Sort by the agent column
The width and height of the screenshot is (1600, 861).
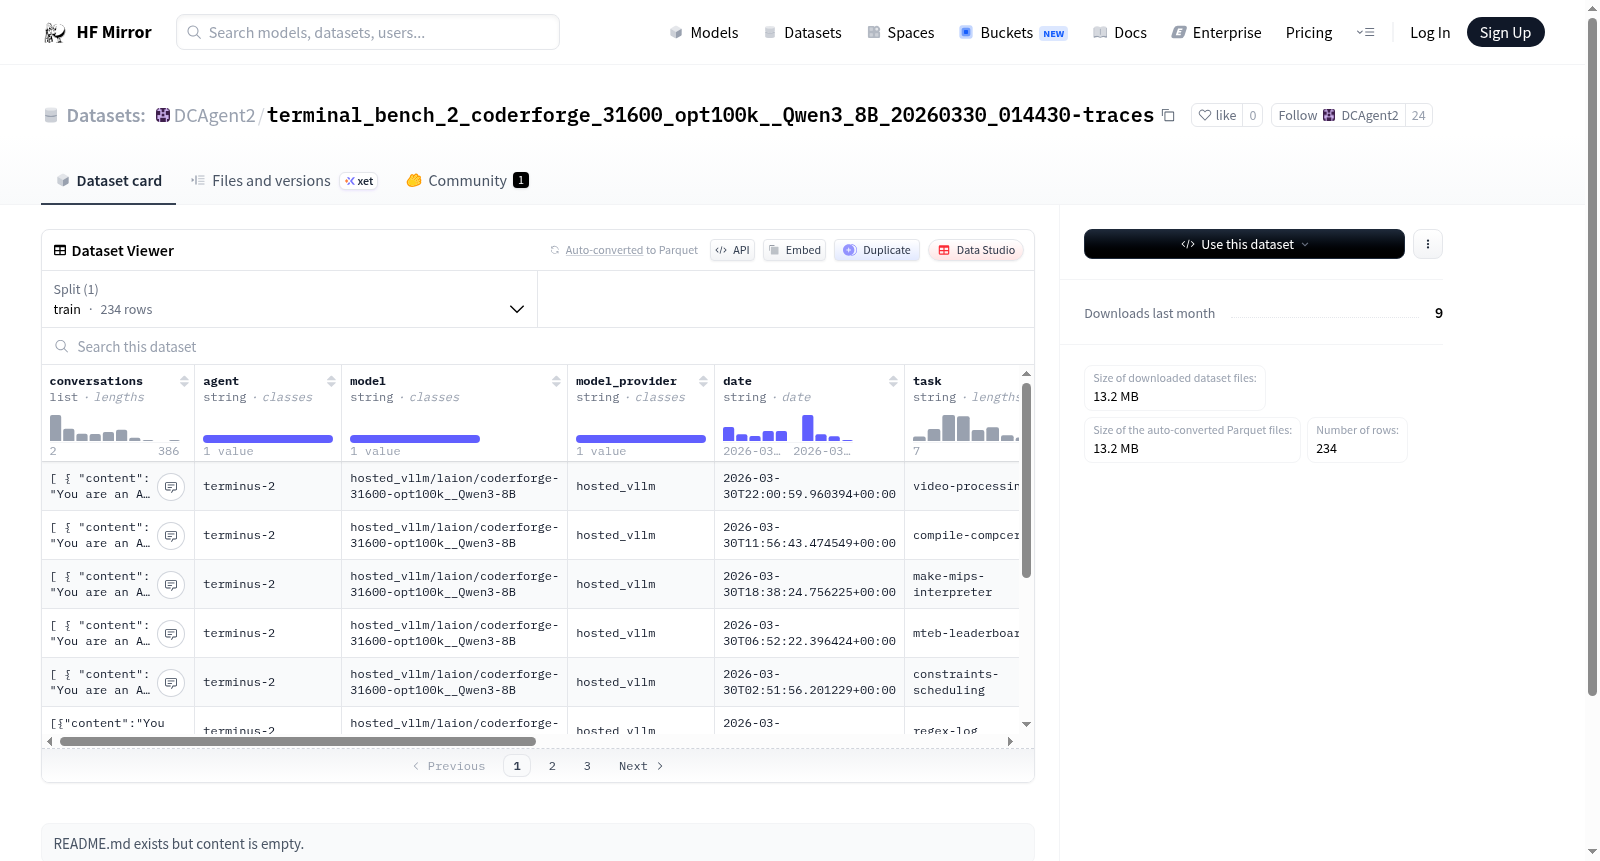[331, 381]
